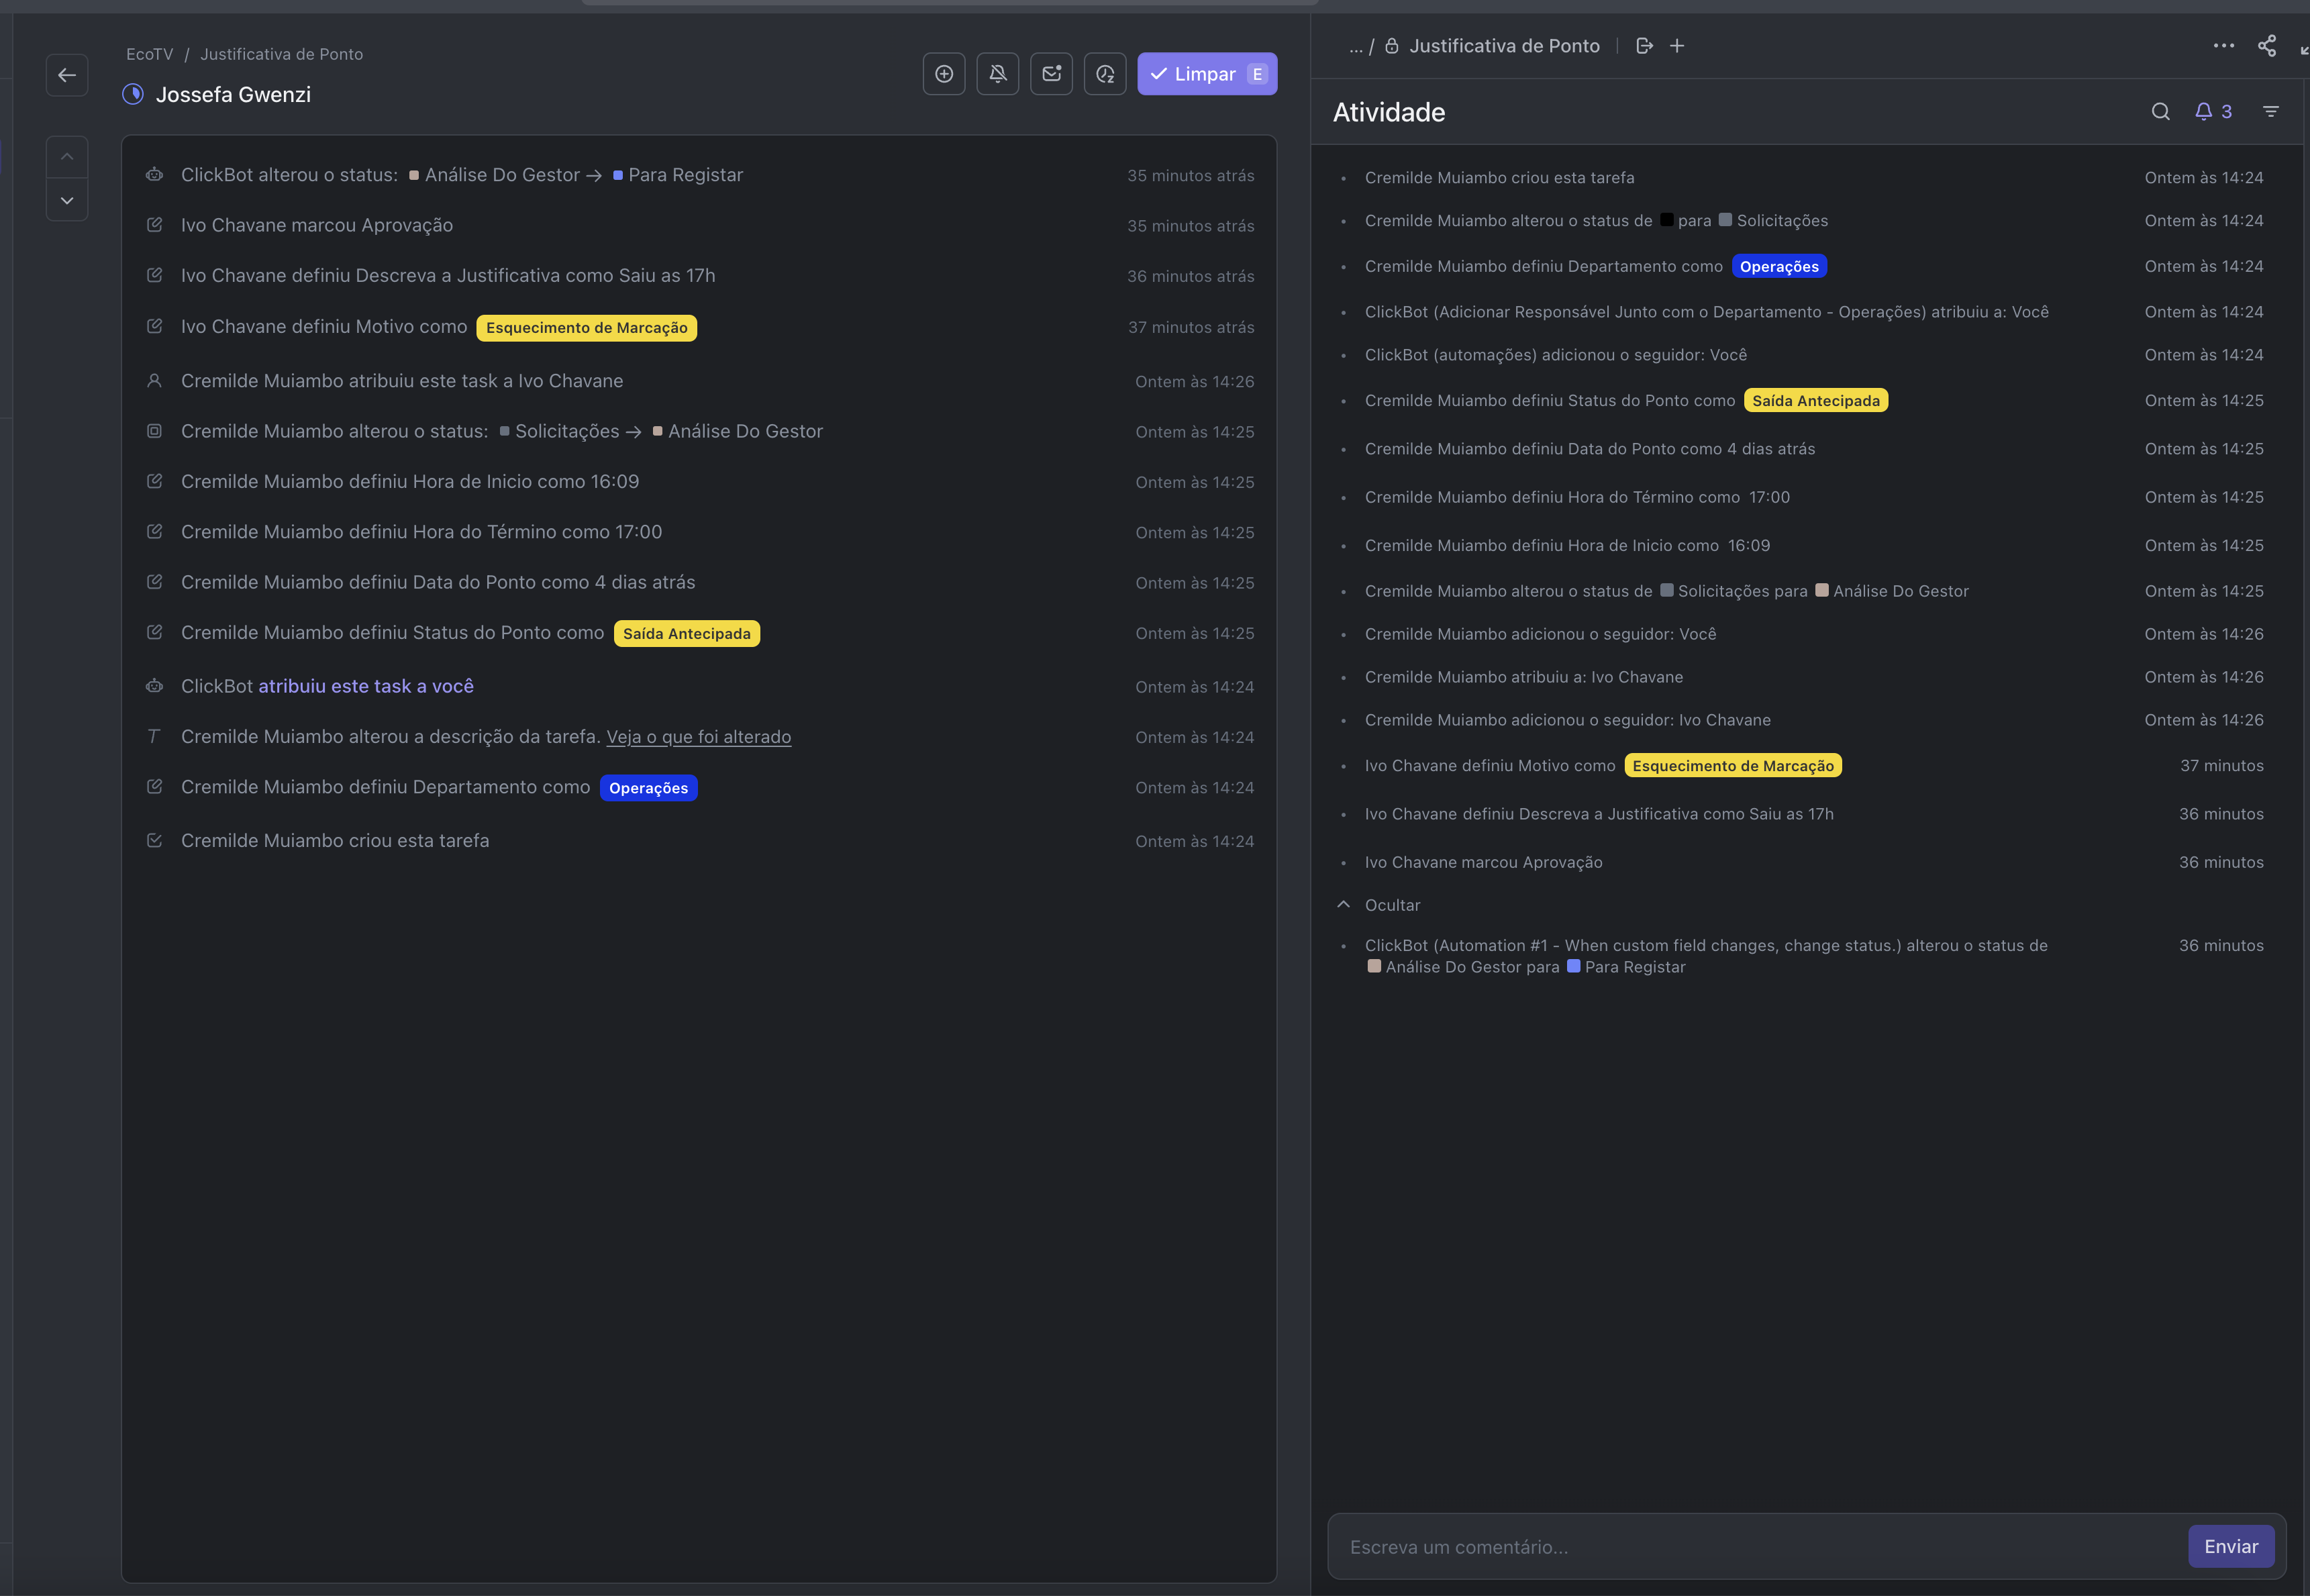
Task: Click the mark unread envelope icon
Action: pos(1051,74)
